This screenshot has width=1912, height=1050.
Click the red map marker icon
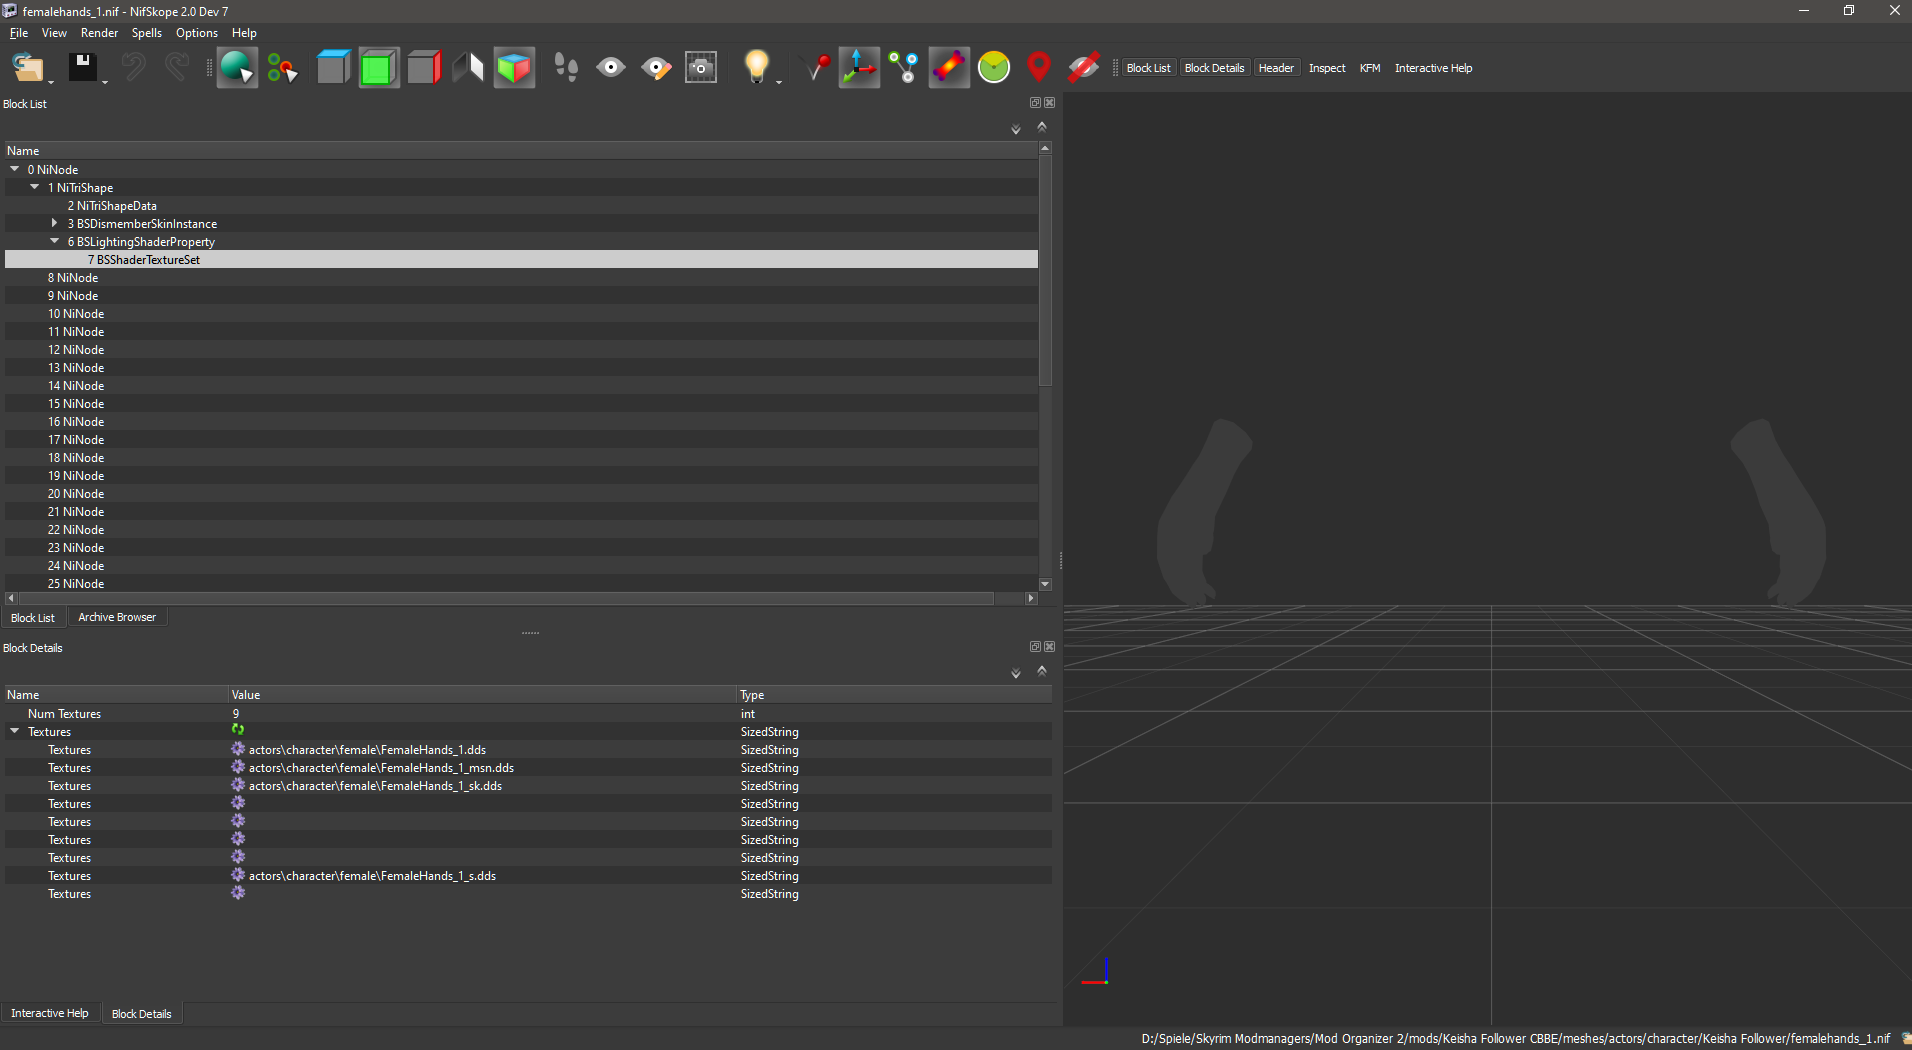point(1039,68)
